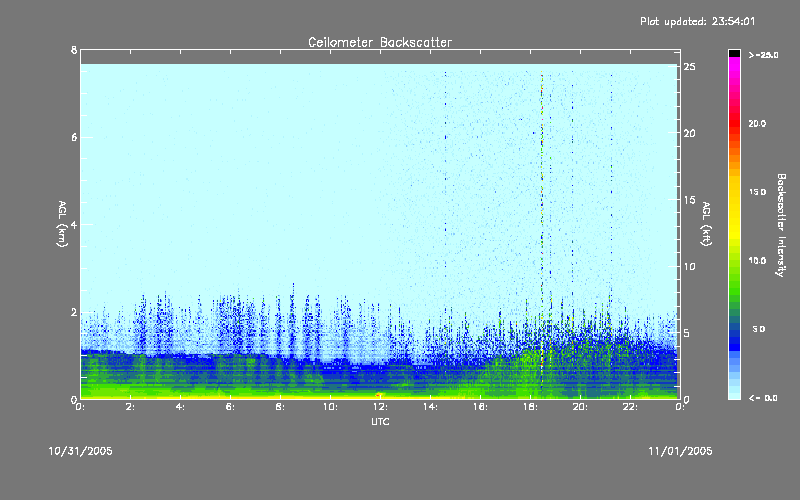Click the 6 km tick label on left axis
The width and height of the screenshot is (800, 500).
pos(74,137)
